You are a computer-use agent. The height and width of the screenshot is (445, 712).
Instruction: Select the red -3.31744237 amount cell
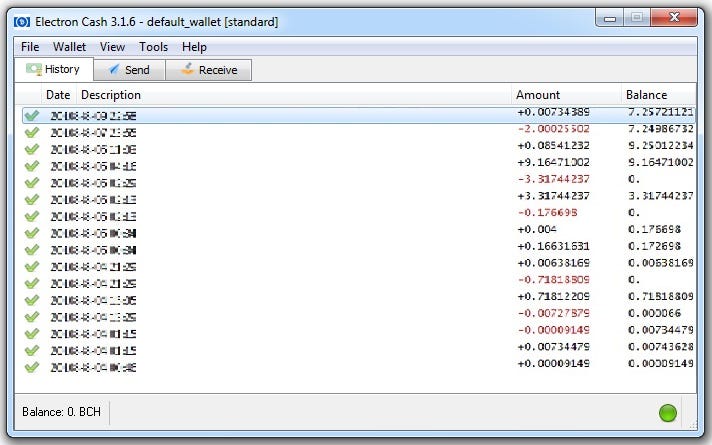(x=554, y=179)
